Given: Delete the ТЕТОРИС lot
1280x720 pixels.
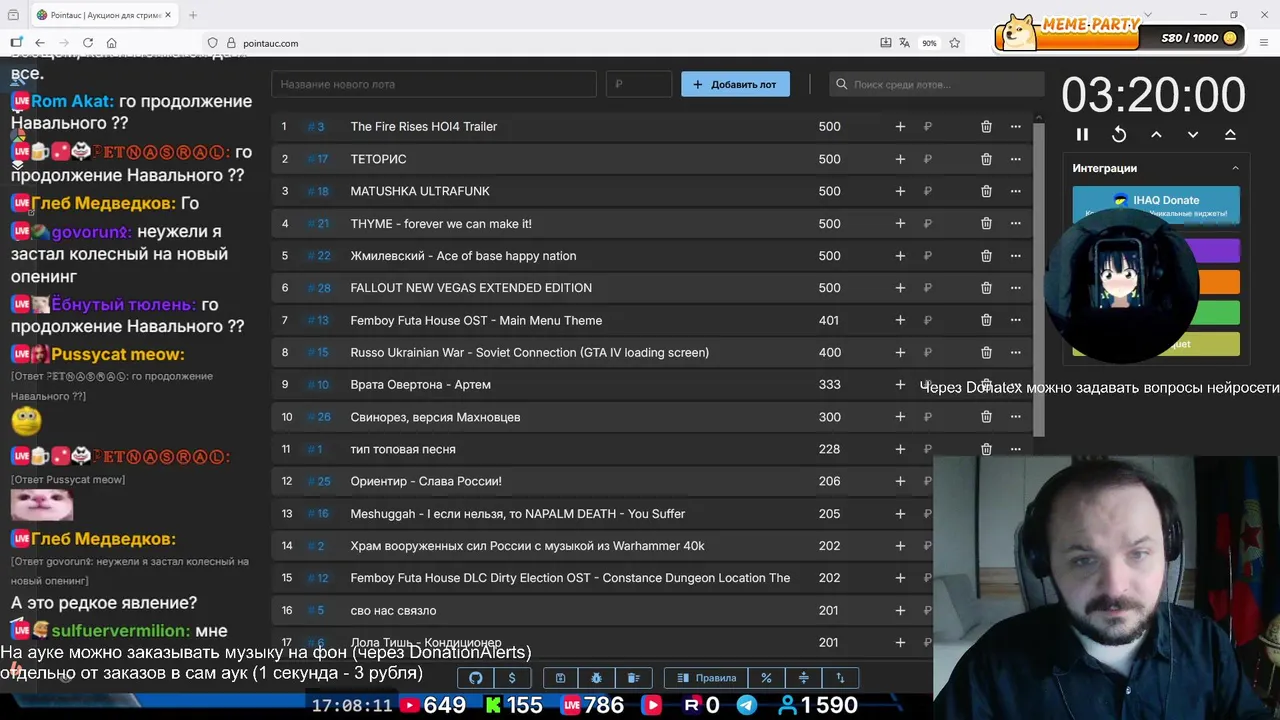Looking at the screenshot, I should pyautogui.click(x=986, y=159).
